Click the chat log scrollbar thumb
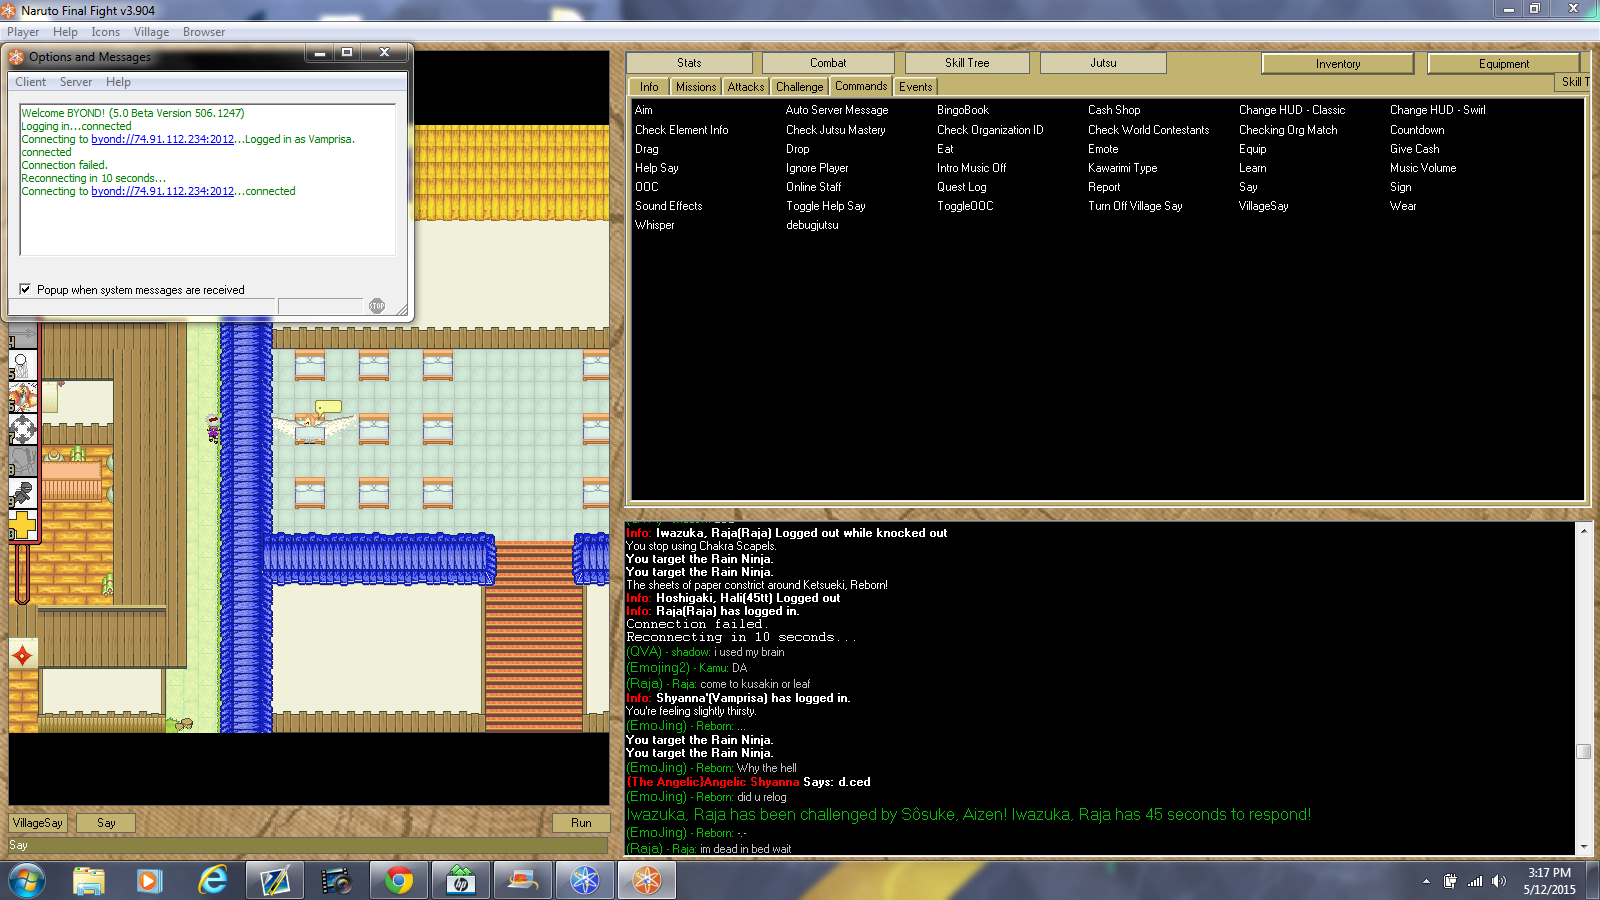1600x900 pixels. [1583, 751]
